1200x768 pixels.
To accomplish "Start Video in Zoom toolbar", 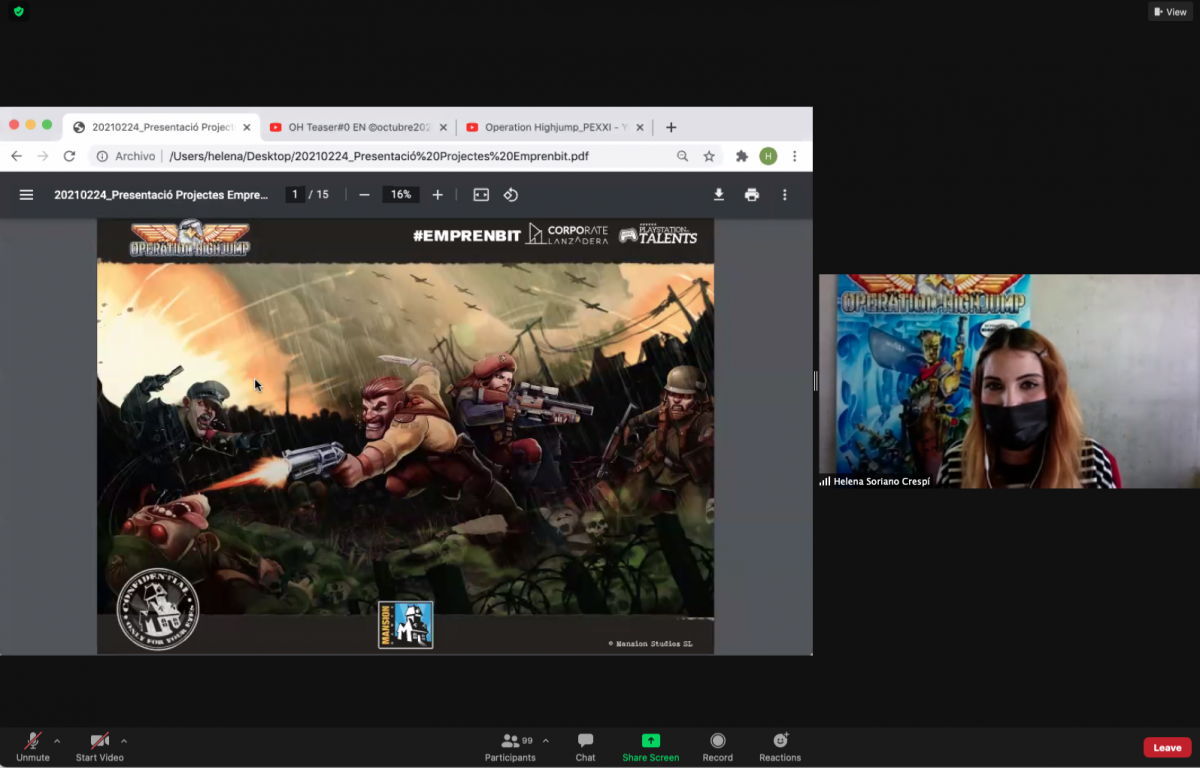I will [x=100, y=746].
